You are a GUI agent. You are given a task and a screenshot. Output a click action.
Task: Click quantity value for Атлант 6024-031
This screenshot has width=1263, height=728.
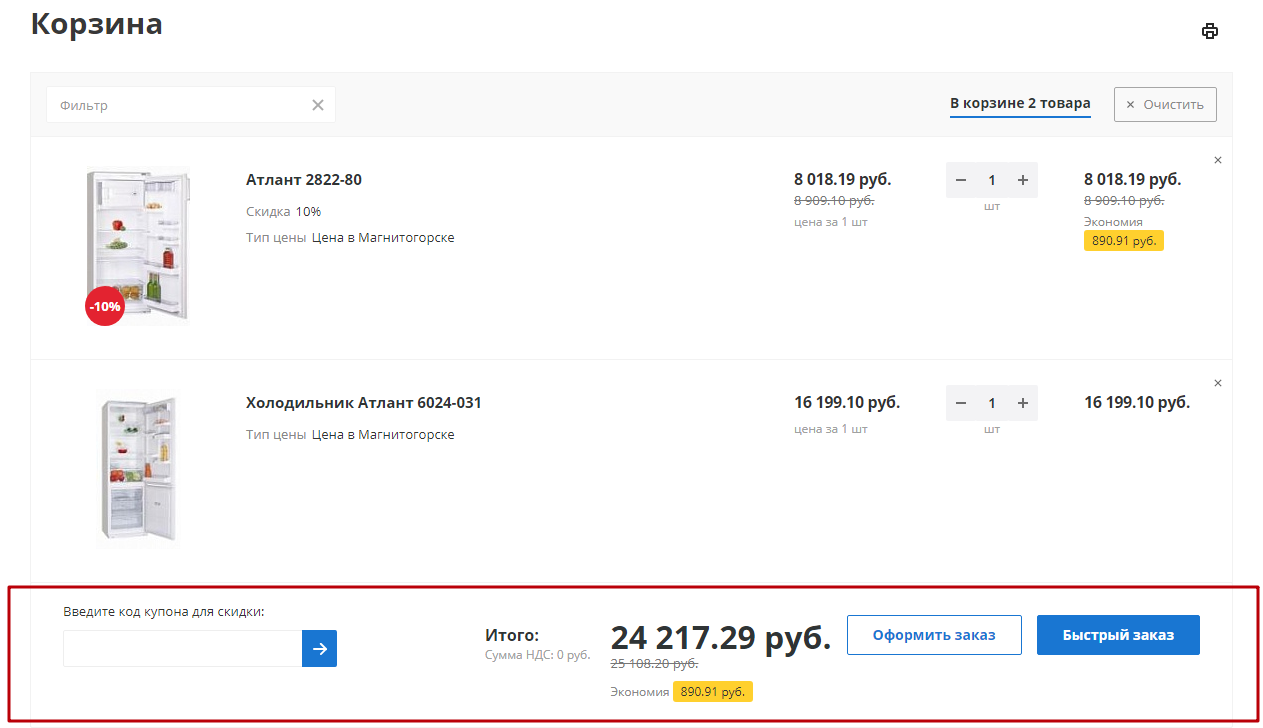pyautogui.click(x=992, y=403)
